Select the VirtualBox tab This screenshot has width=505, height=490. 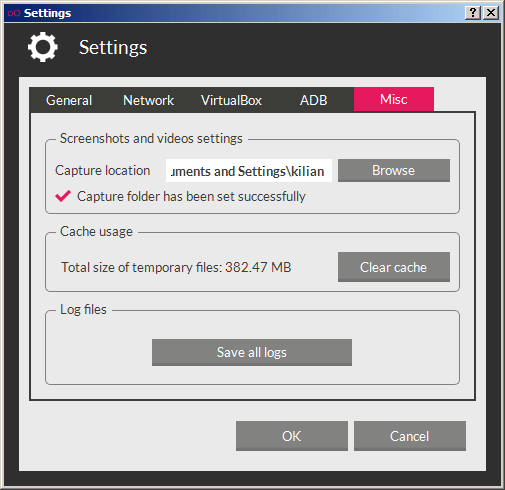click(x=231, y=100)
